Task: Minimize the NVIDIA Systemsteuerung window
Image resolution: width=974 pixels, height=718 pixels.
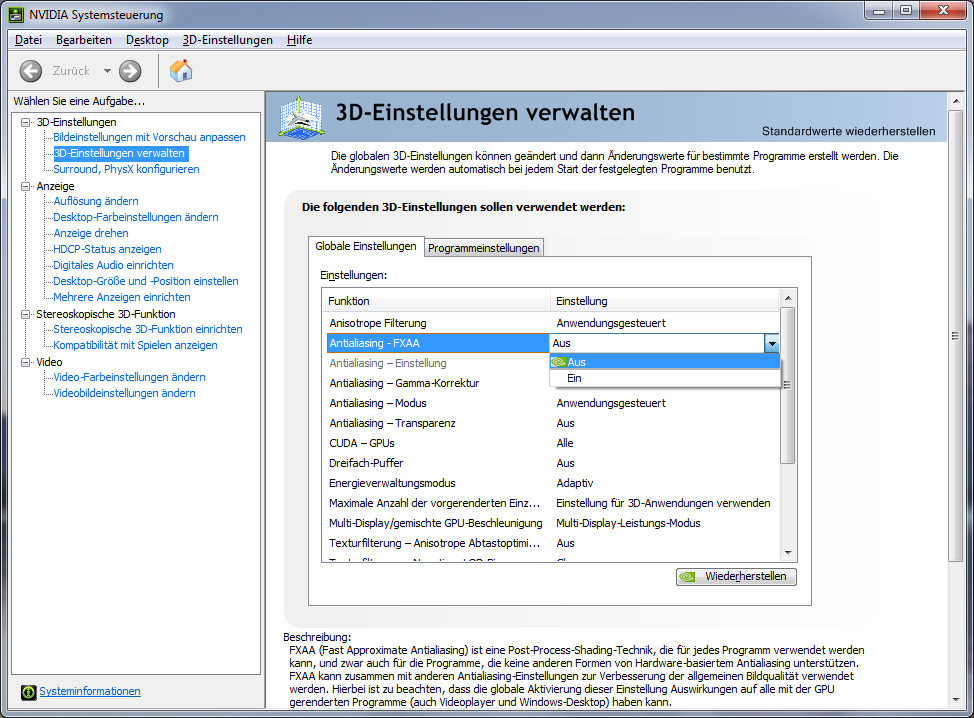Action: [879, 10]
